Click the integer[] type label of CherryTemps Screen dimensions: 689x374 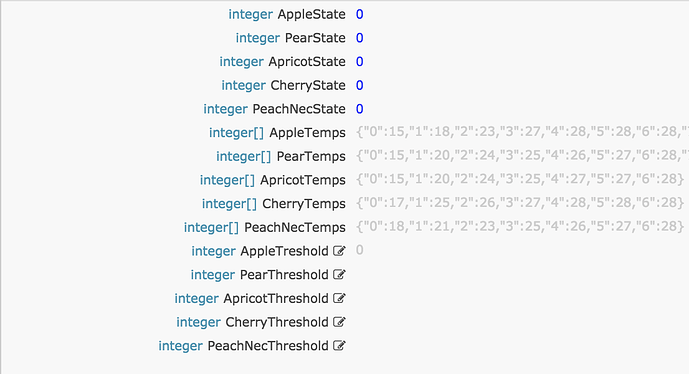tap(229, 204)
